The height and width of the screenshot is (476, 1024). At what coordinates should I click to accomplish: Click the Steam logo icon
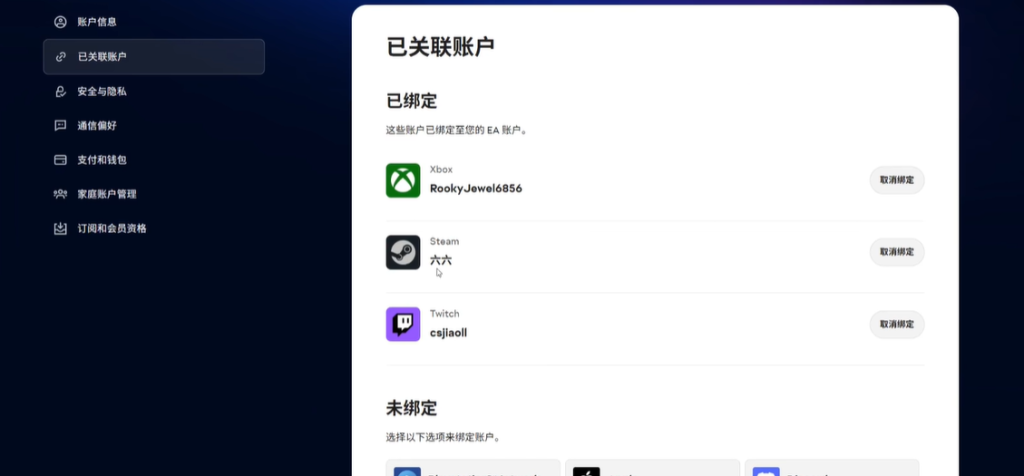pos(403,252)
